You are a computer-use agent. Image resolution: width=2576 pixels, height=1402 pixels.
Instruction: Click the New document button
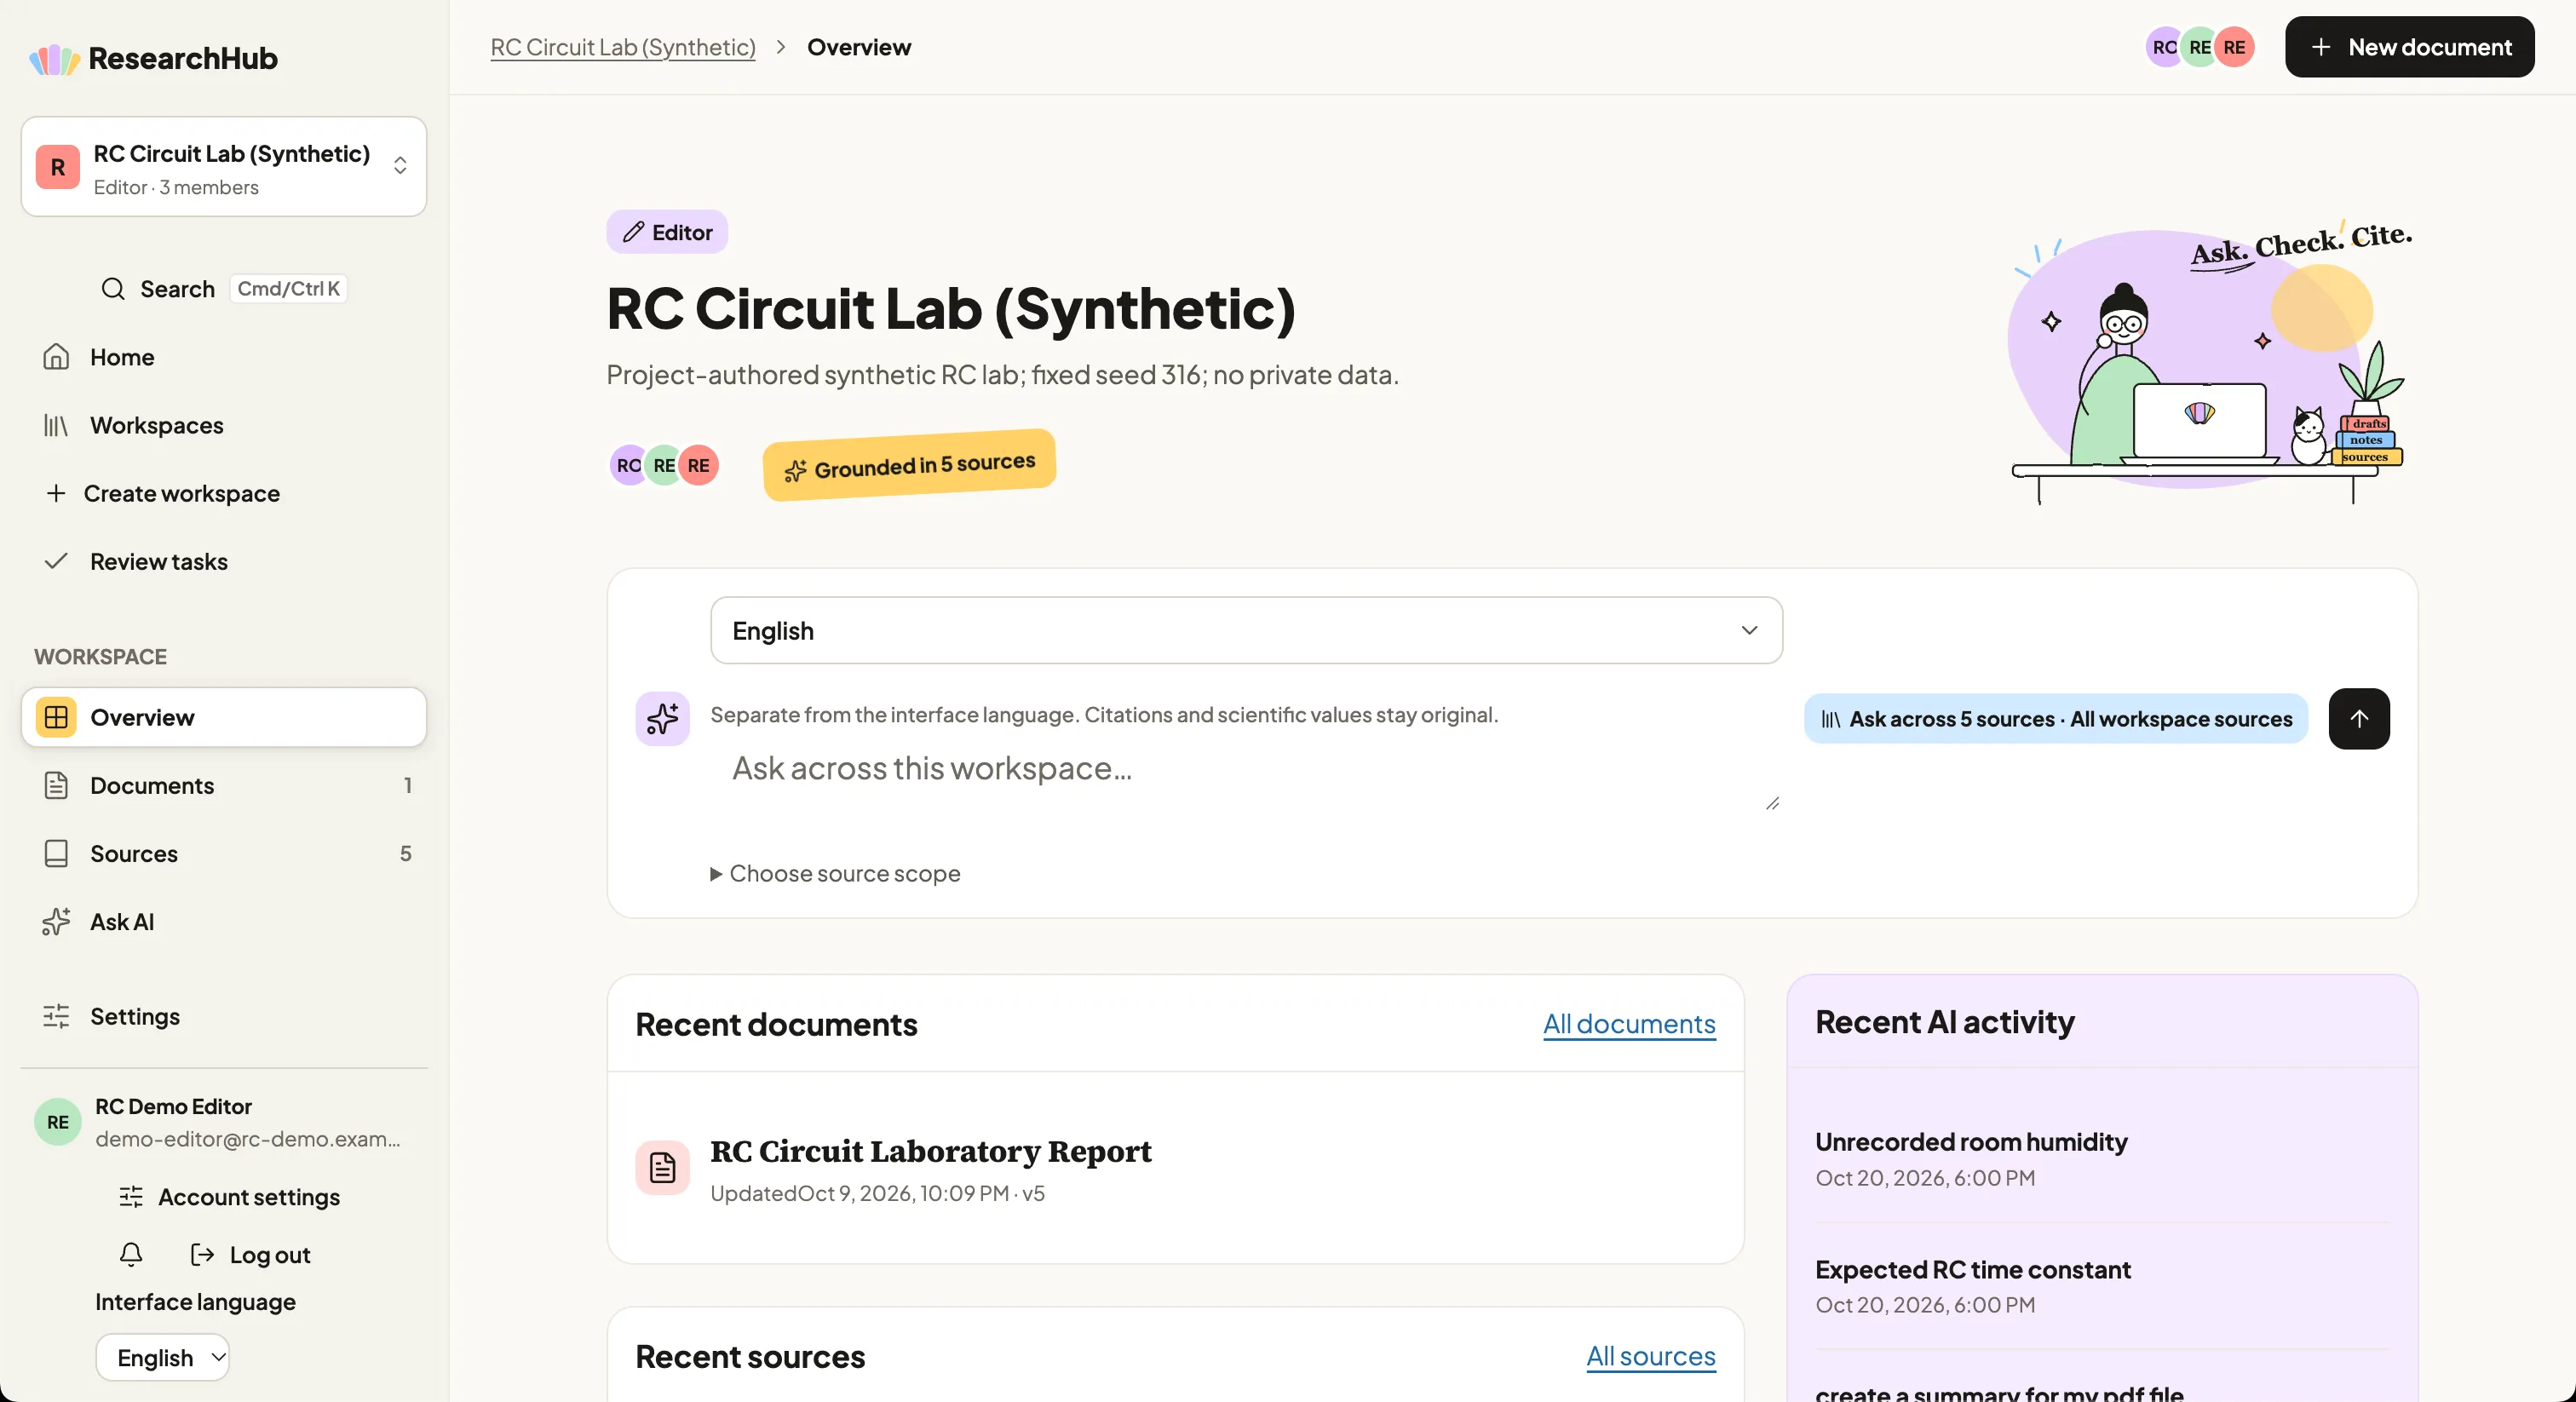point(2409,47)
